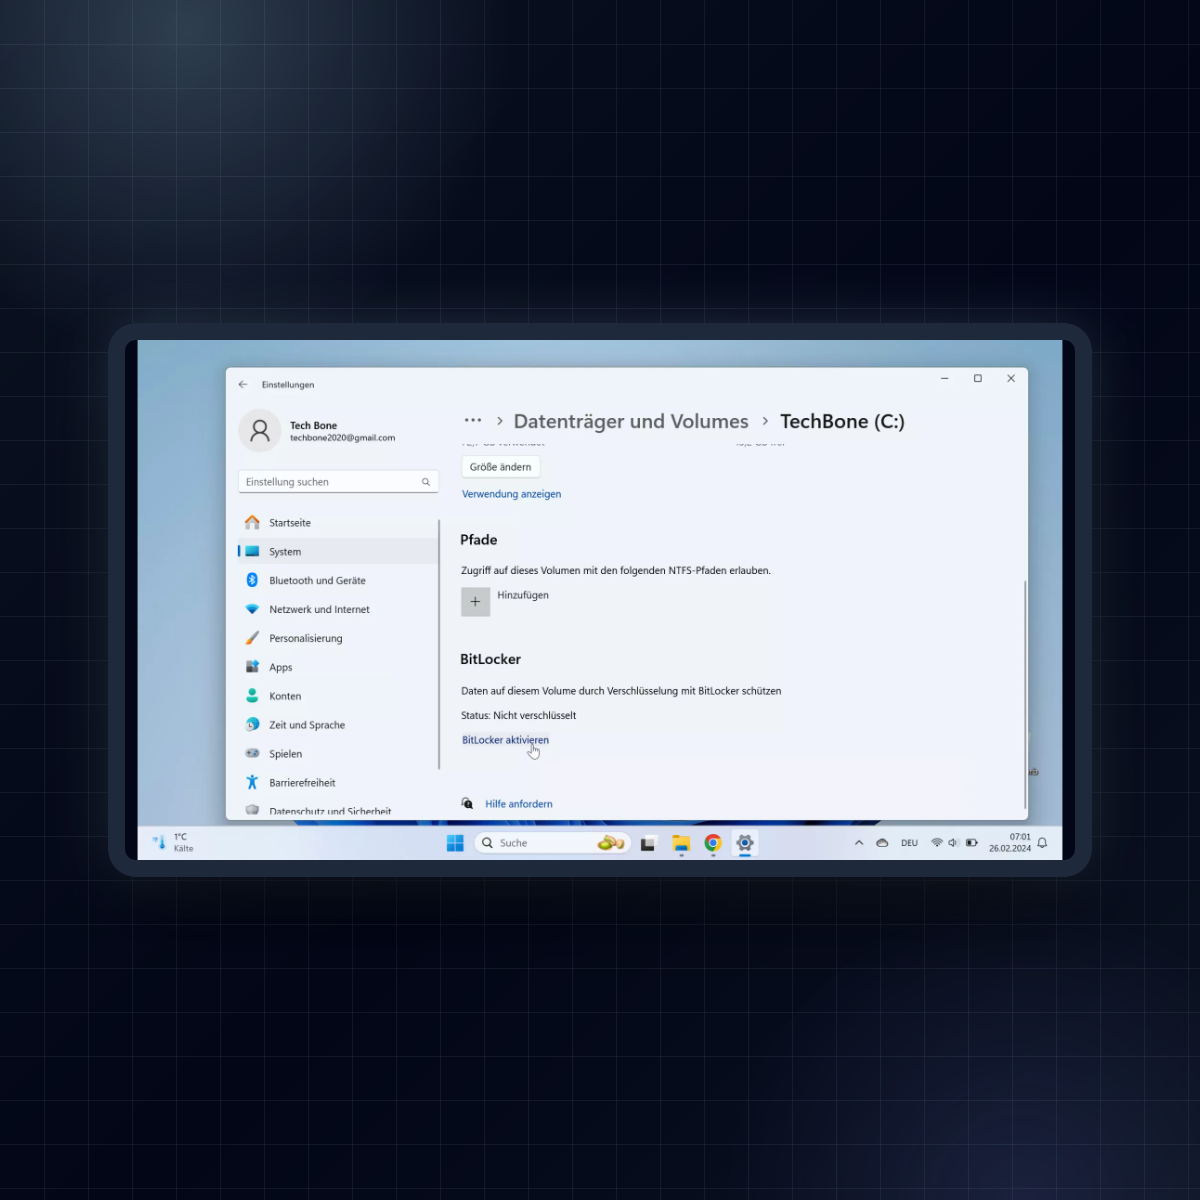The height and width of the screenshot is (1200, 1200).
Task: Click the Status: Nicht verschlüsselt text
Action: point(519,716)
